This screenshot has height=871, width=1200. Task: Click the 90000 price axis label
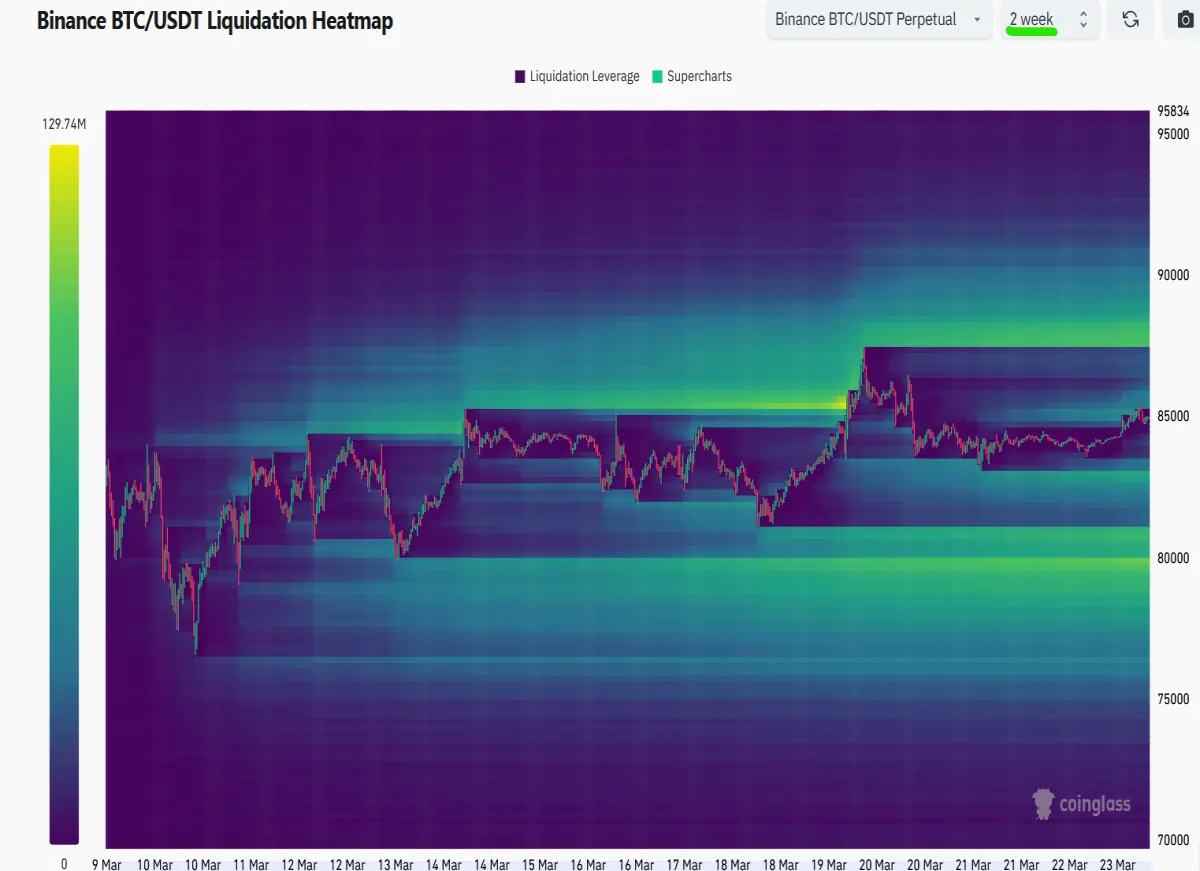pyautogui.click(x=1173, y=275)
